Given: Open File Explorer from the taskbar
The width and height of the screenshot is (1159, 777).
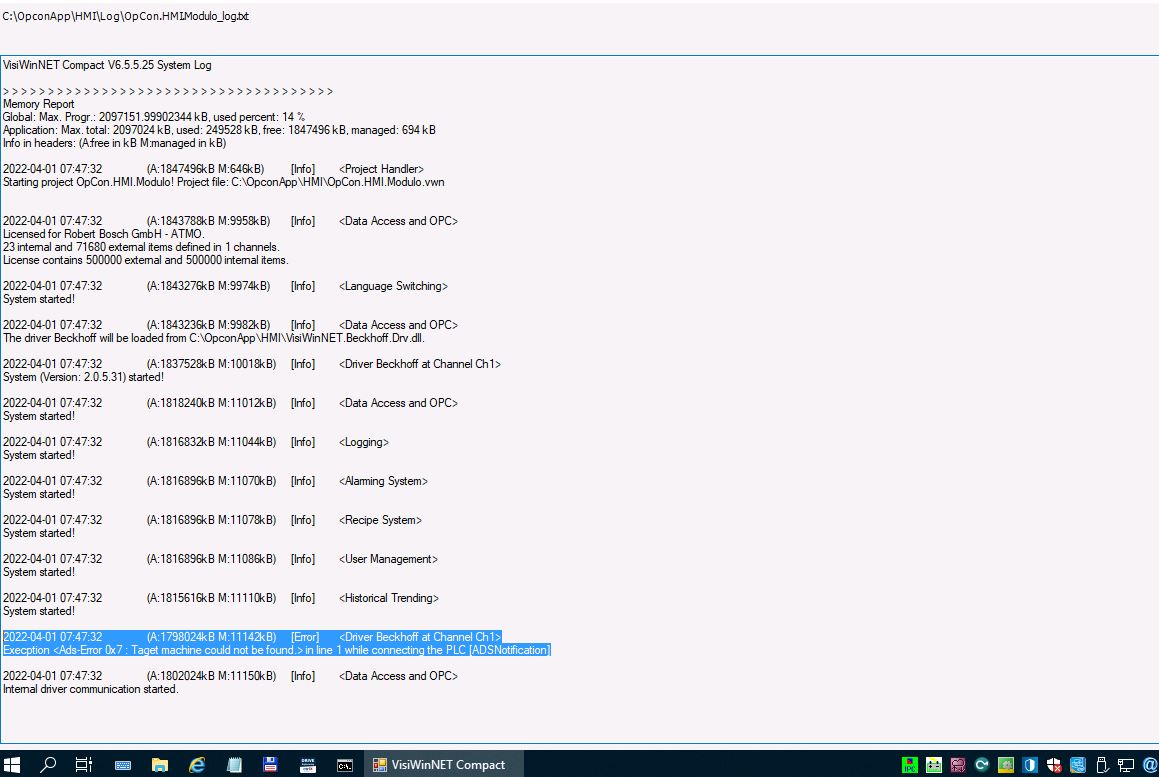Looking at the screenshot, I should coord(160,765).
